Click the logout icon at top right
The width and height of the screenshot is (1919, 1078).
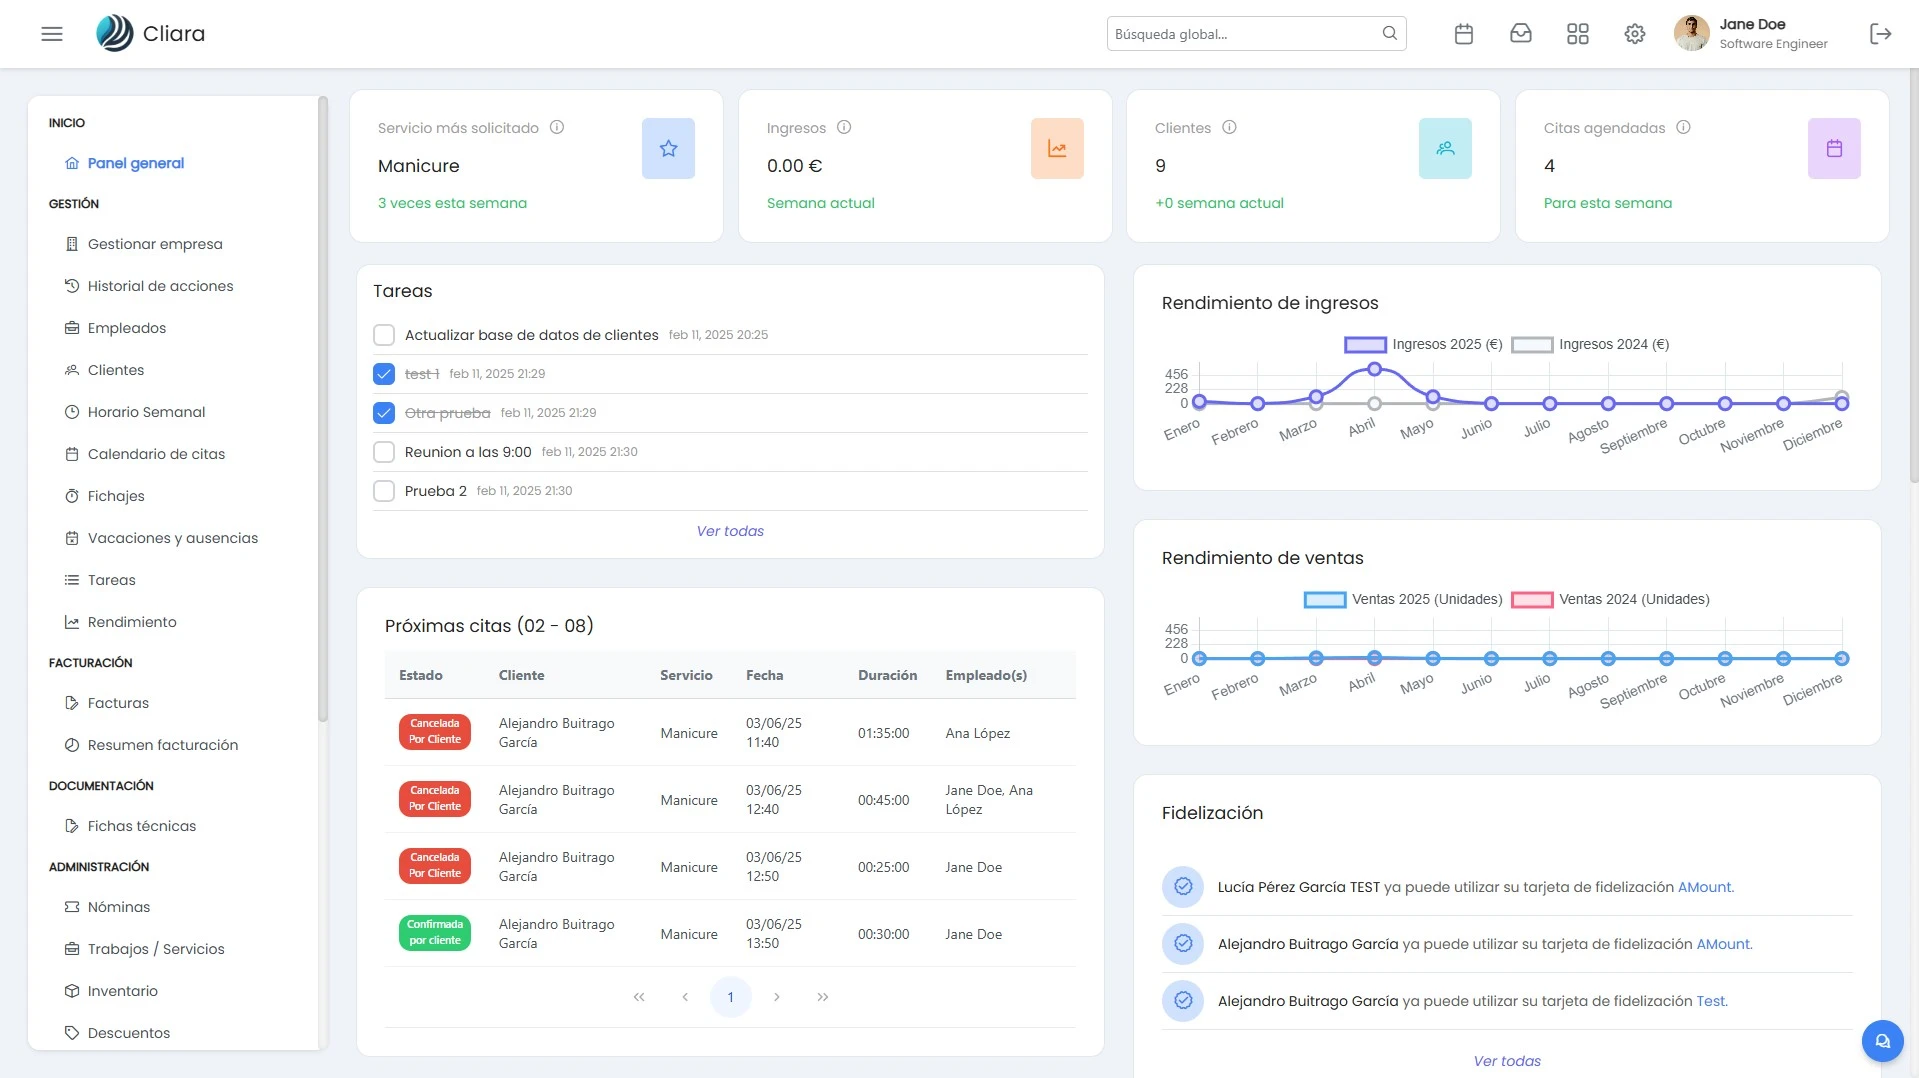[1880, 34]
